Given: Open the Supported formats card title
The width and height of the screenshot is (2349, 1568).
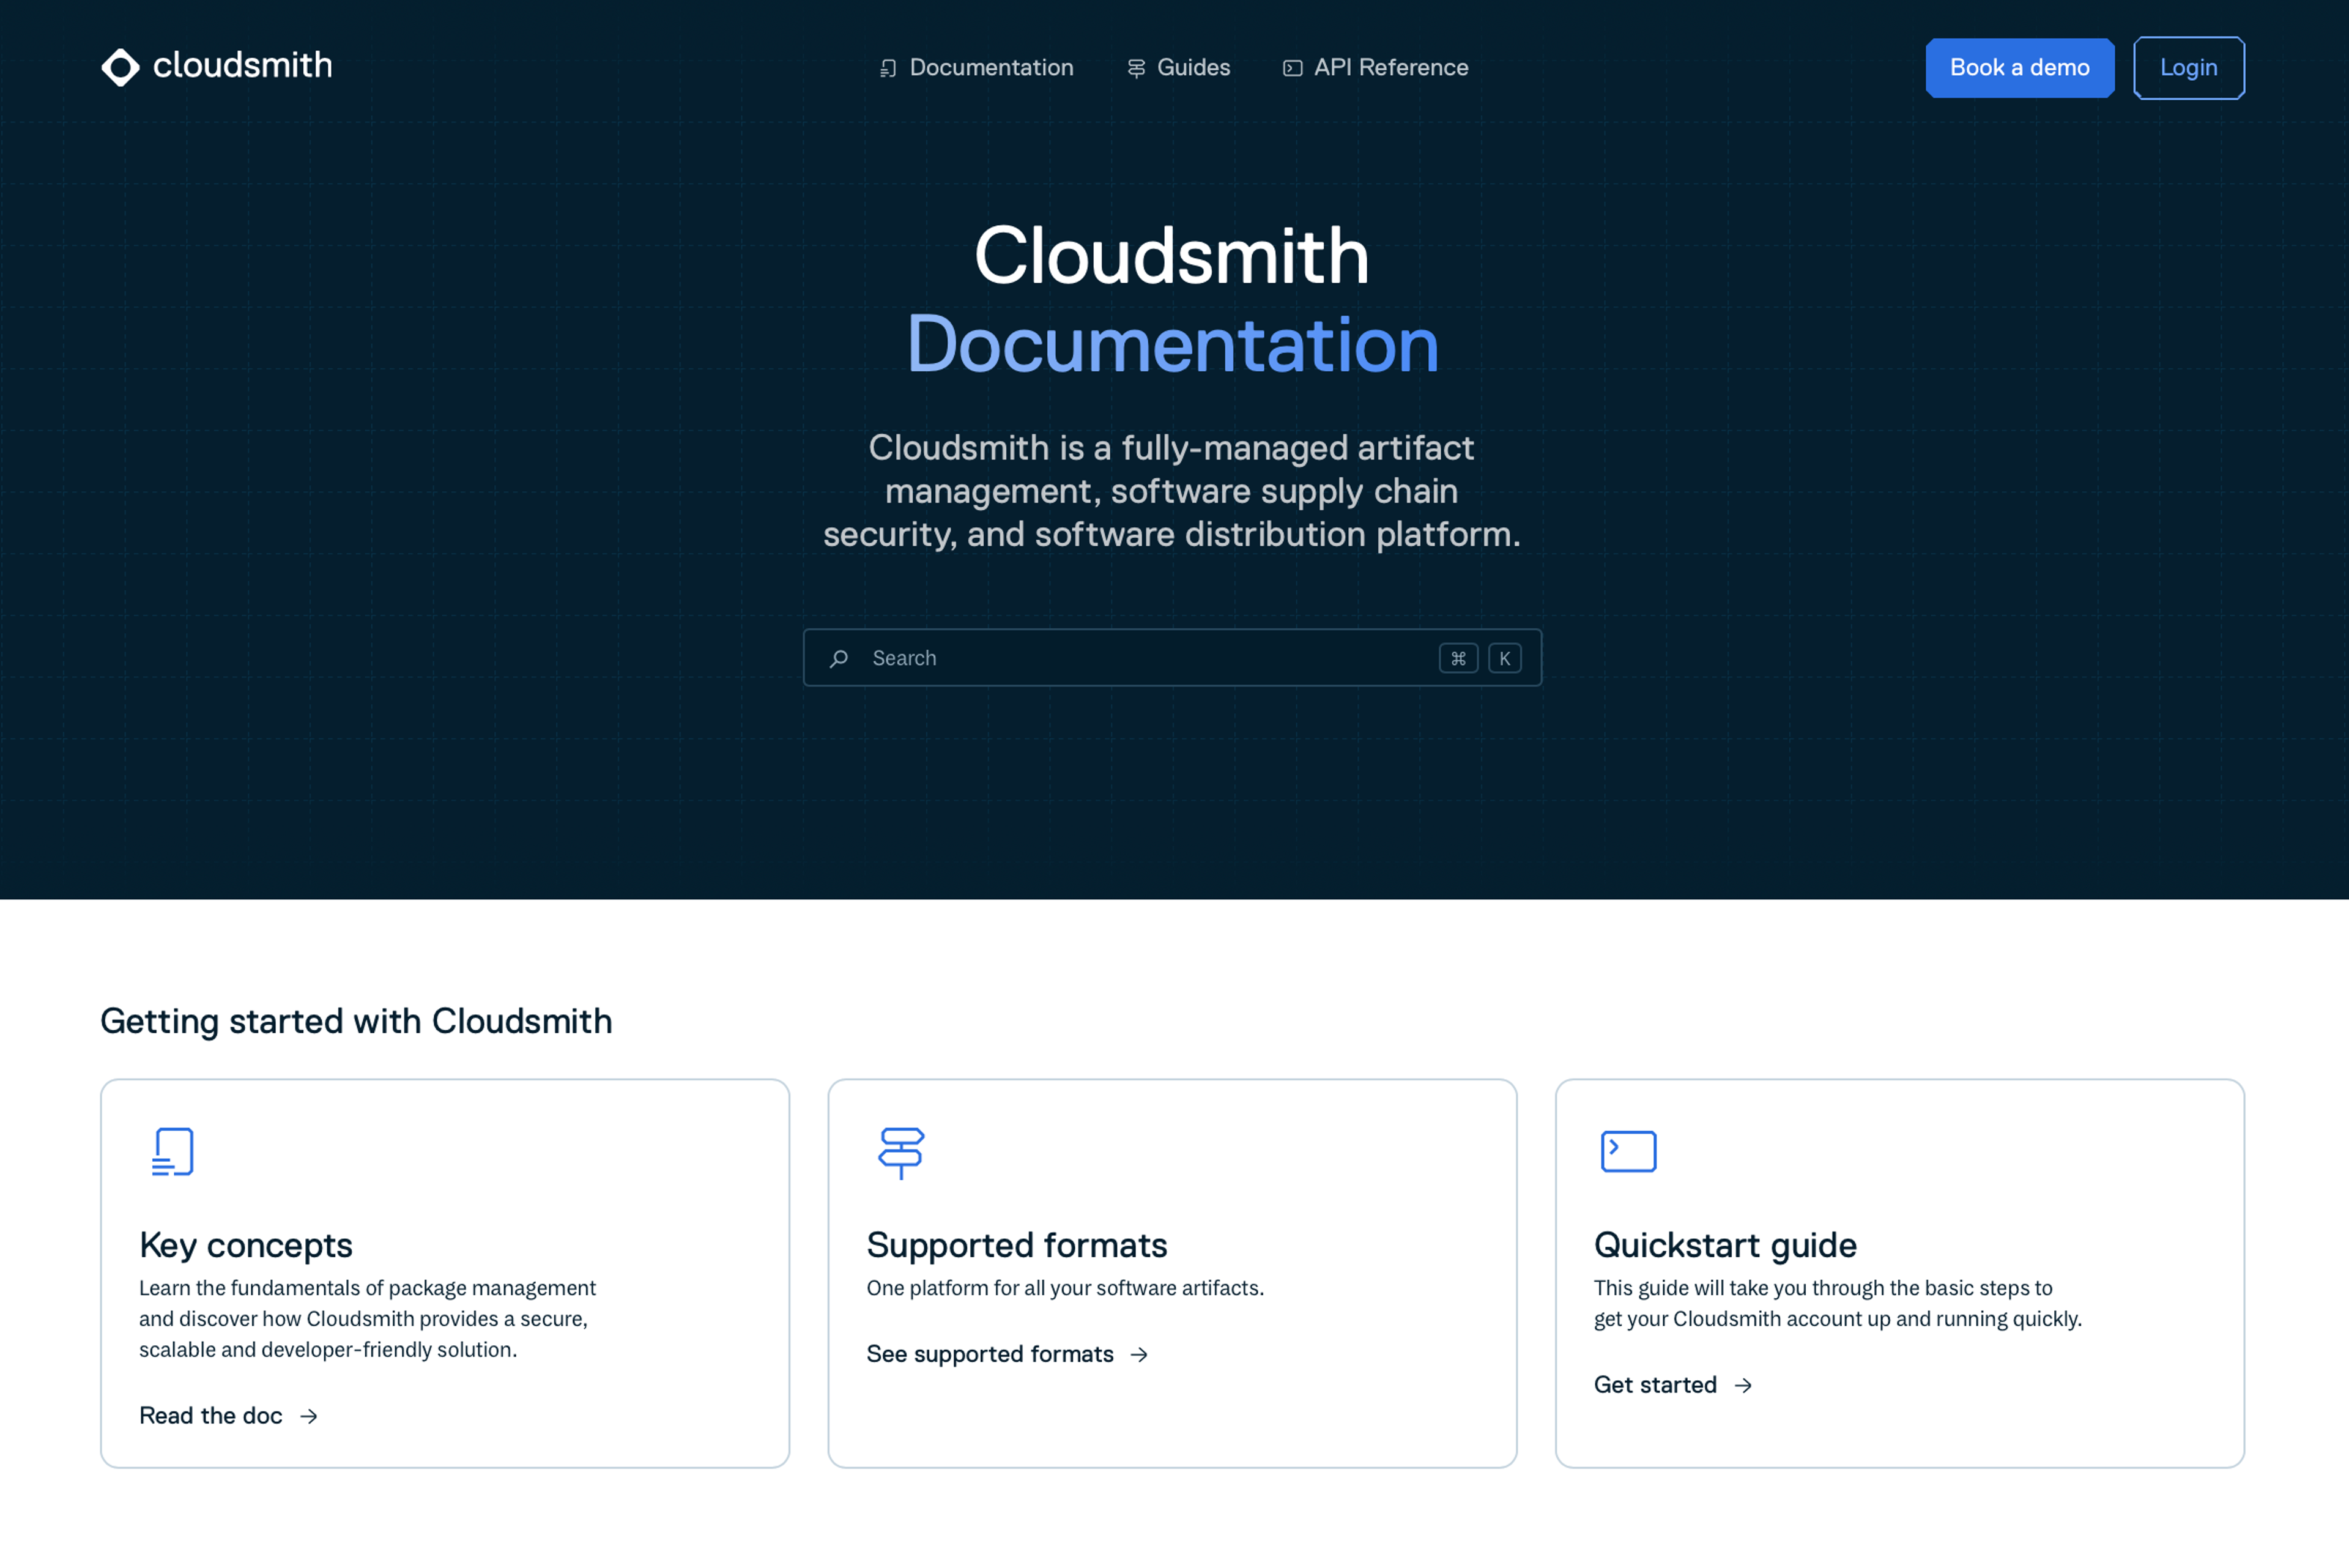Looking at the screenshot, I should (x=1016, y=1245).
